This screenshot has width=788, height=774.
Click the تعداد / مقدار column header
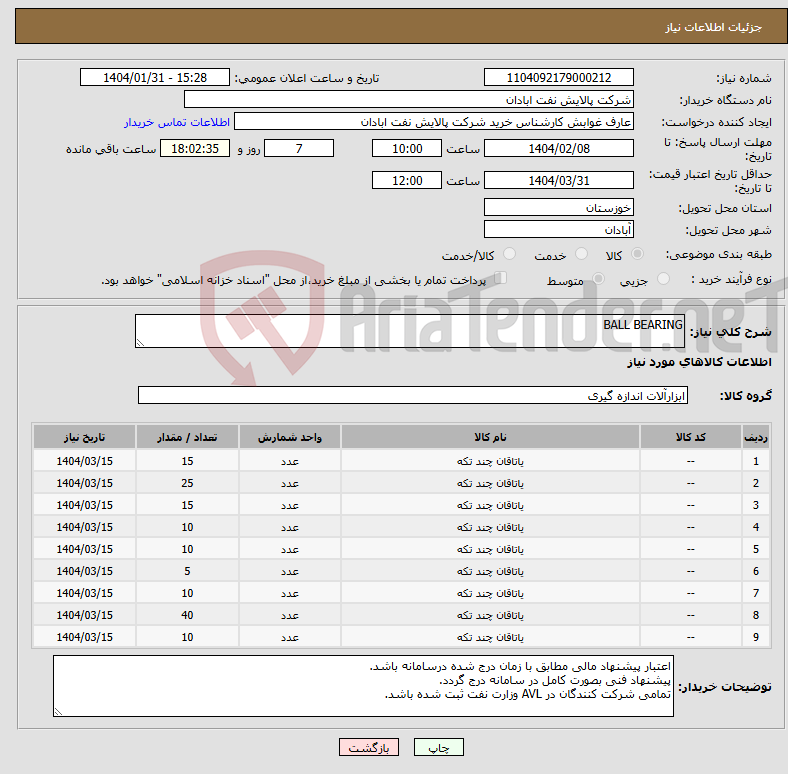click(x=187, y=437)
